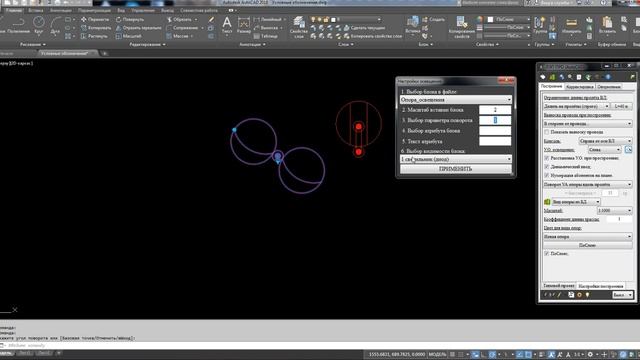Toggle 'Нумерация объектов на плане' checkbox
This screenshot has height=360, width=640.
(x=547, y=175)
